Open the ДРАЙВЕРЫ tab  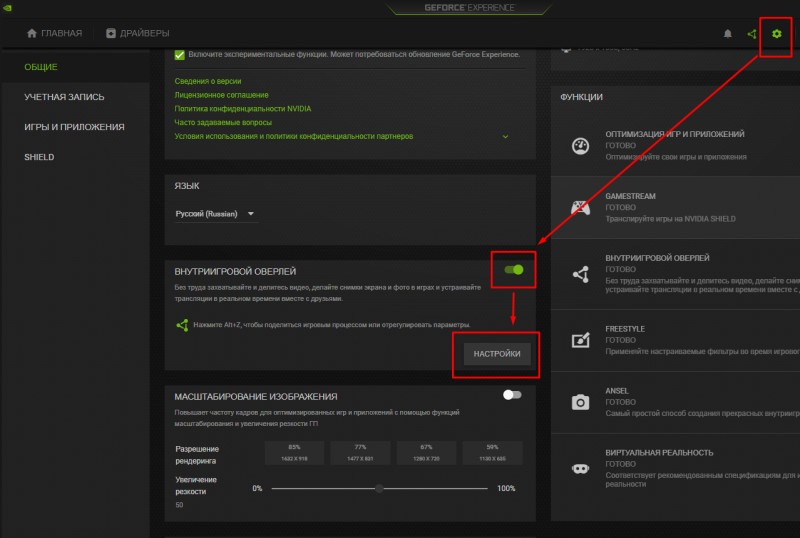138,33
